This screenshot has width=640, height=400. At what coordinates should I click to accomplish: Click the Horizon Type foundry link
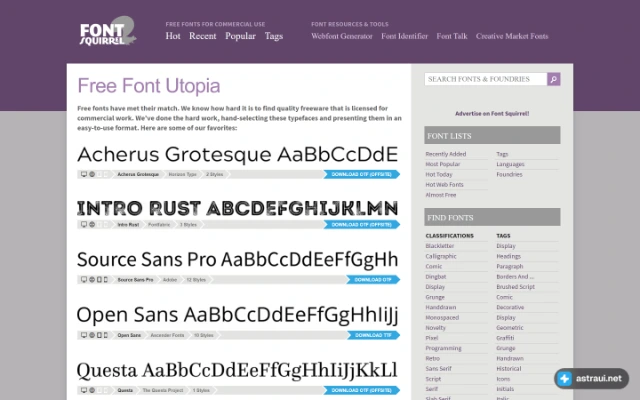pos(182,174)
